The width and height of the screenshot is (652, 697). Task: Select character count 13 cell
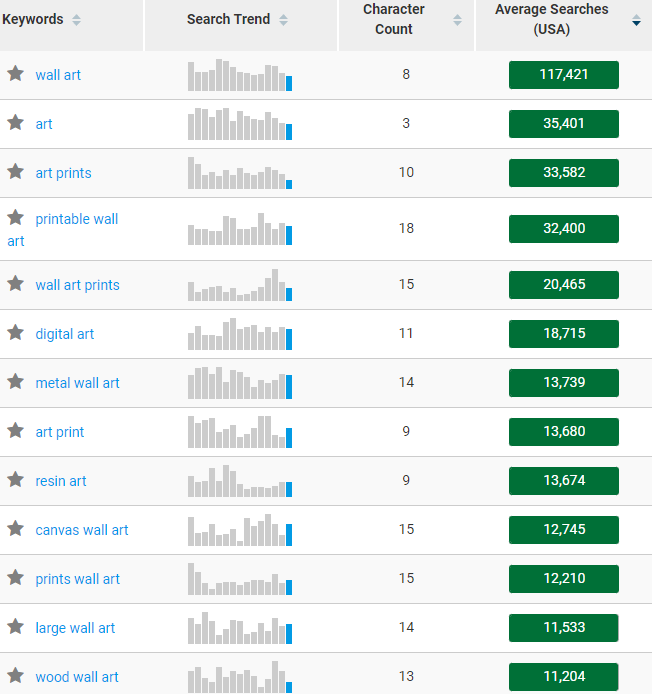coord(406,676)
